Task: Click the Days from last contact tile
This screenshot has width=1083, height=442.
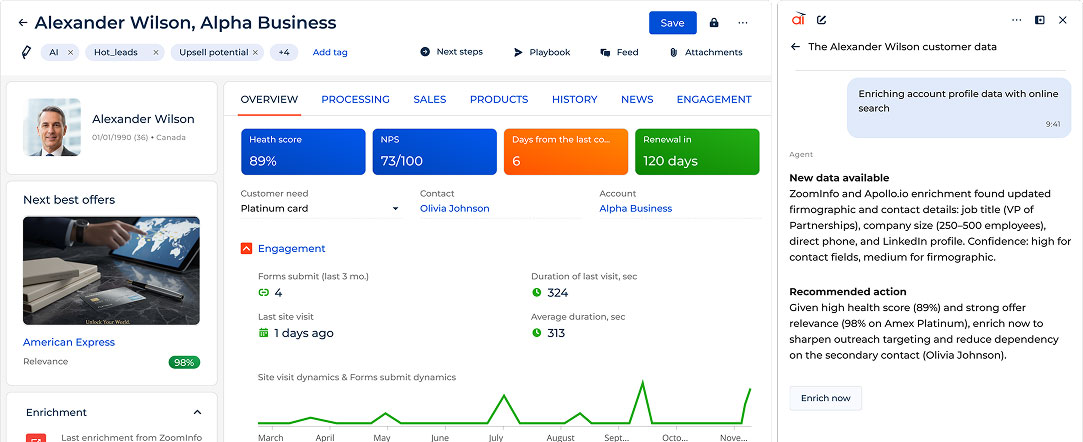Action: (x=566, y=151)
